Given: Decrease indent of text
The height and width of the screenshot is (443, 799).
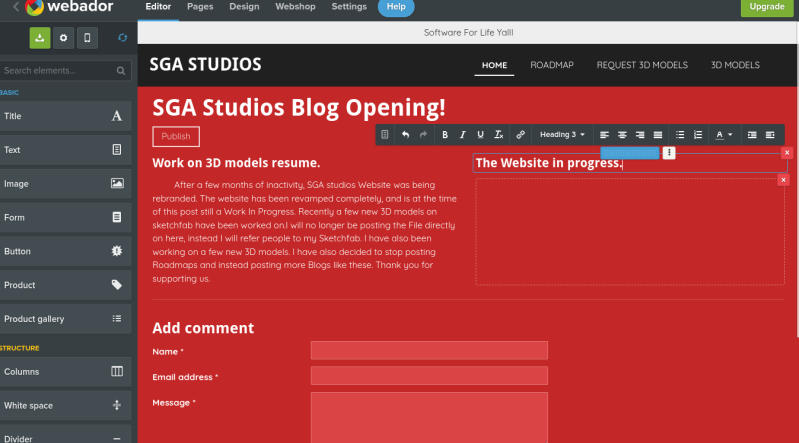Looking at the screenshot, I should [x=770, y=135].
